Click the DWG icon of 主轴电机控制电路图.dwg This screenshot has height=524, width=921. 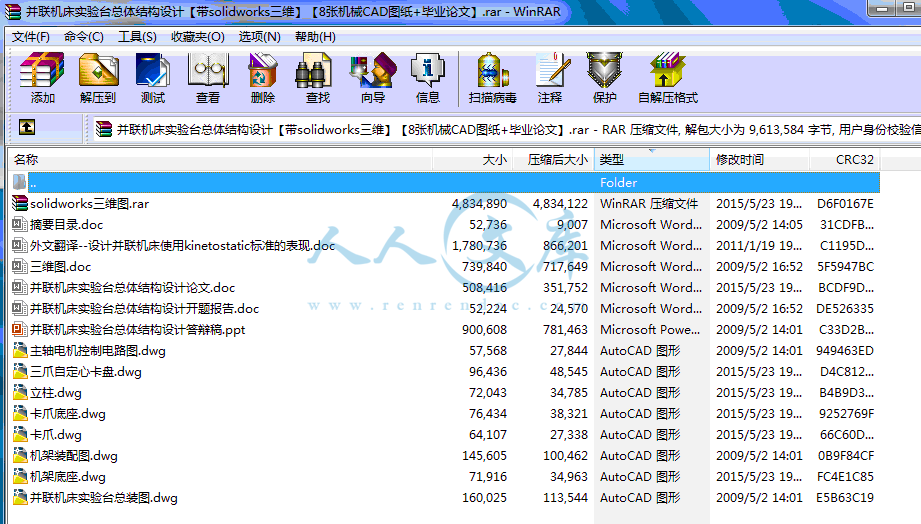click(20, 351)
